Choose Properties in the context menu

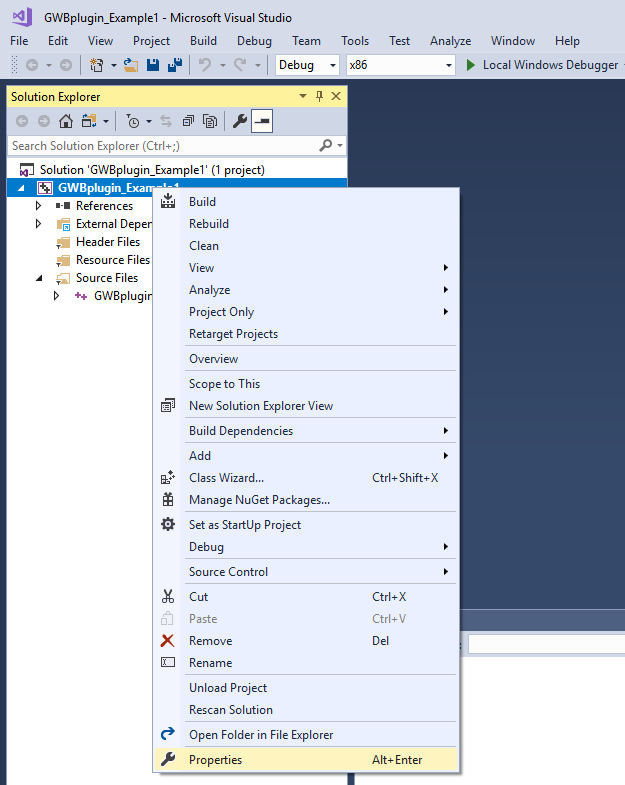pyautogui.click(x=306, y=760)
